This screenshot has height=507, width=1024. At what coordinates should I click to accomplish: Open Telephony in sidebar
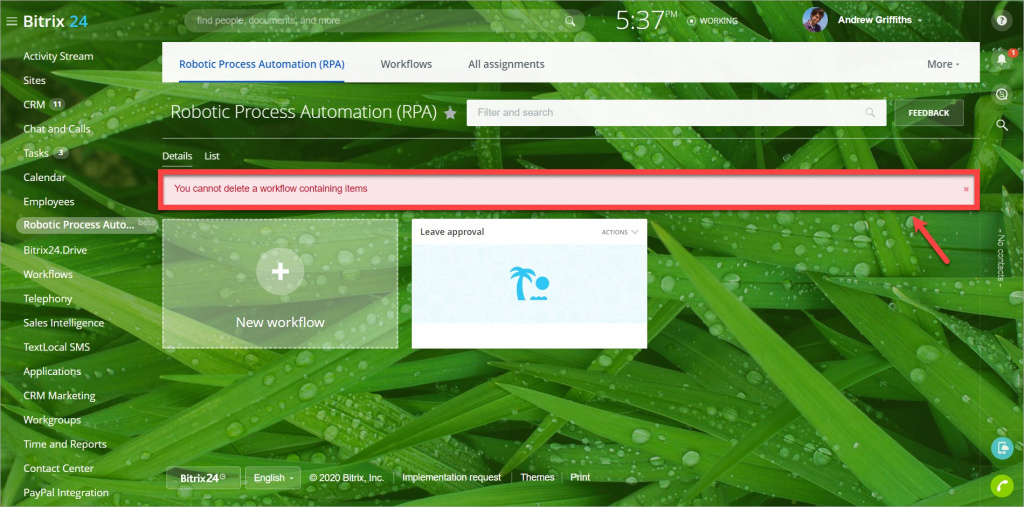coord(48,299)
